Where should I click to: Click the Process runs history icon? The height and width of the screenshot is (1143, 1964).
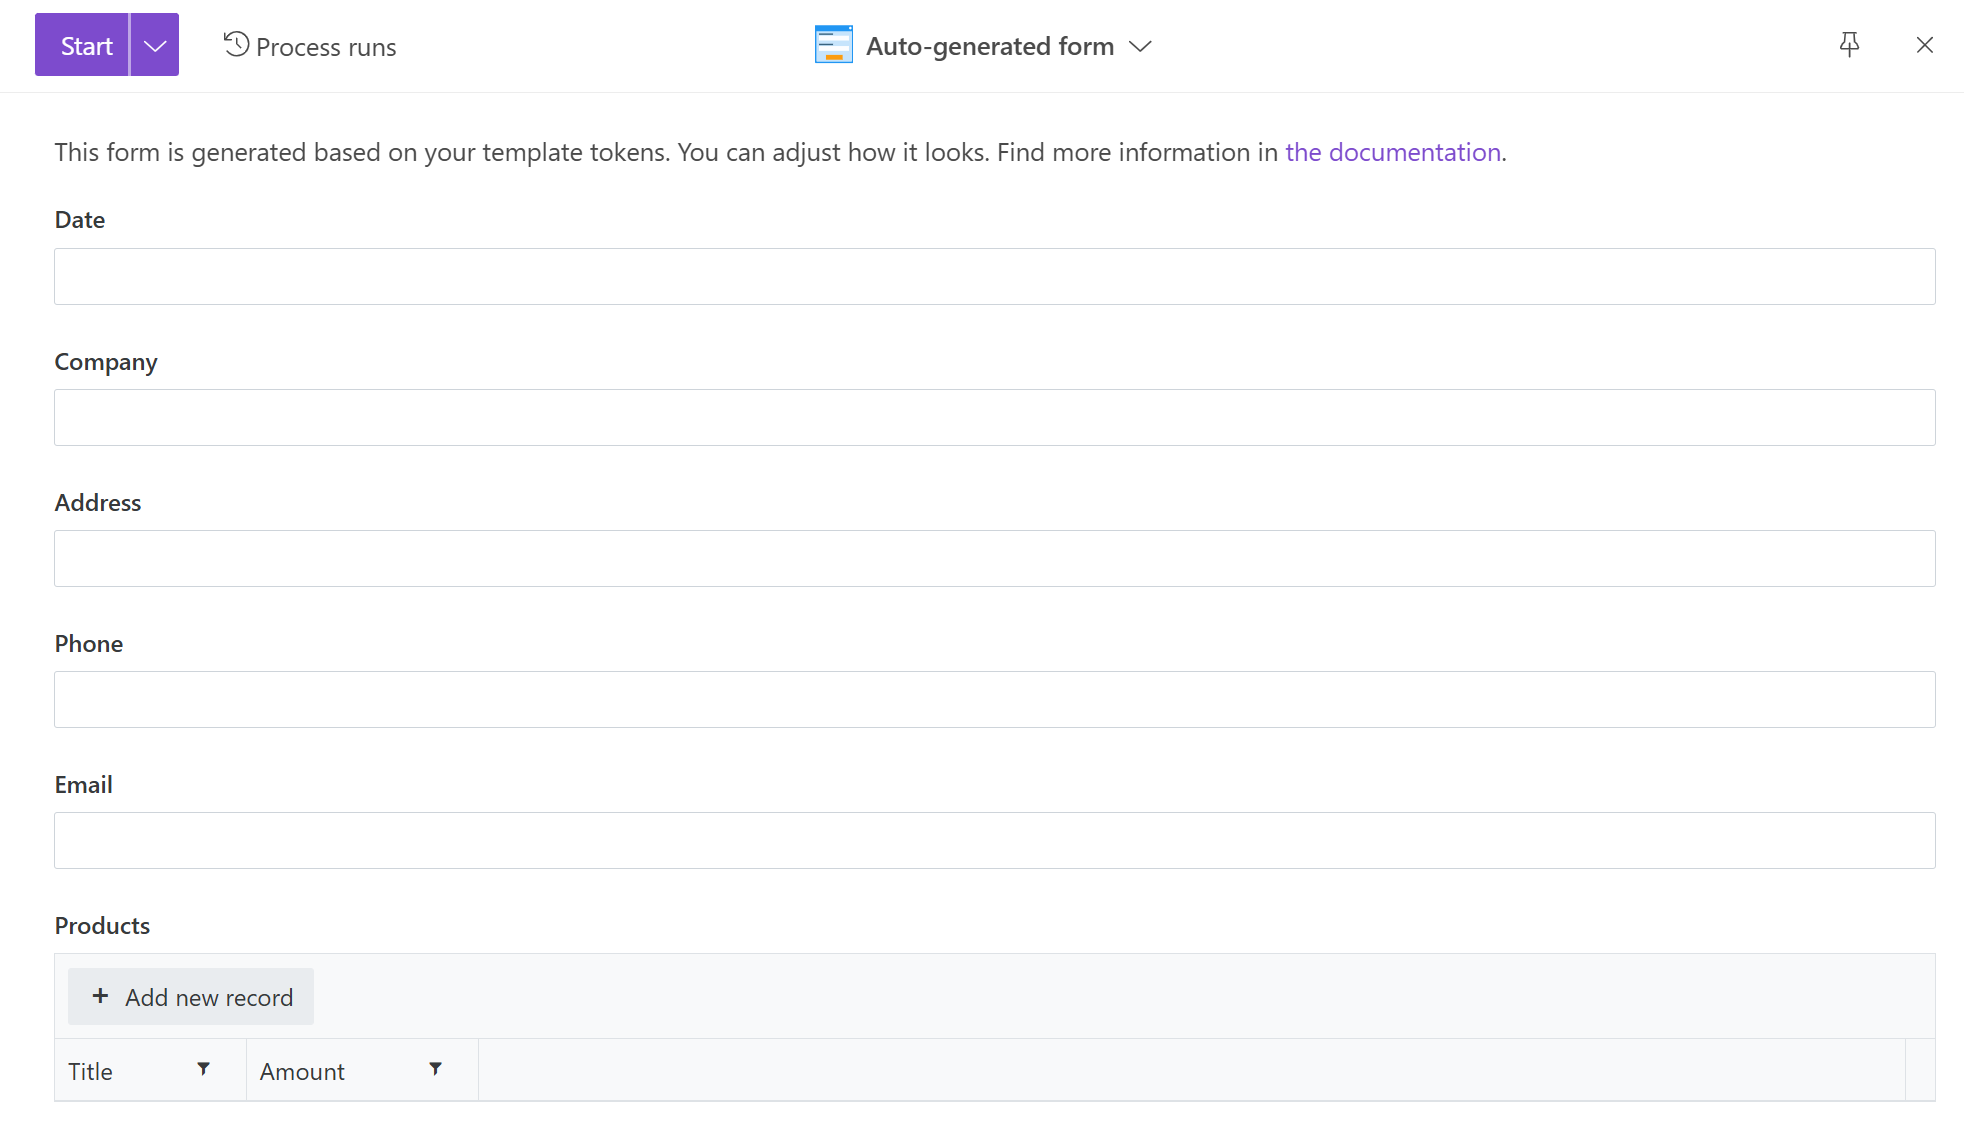pyautogui.click(x=235, y=44)
